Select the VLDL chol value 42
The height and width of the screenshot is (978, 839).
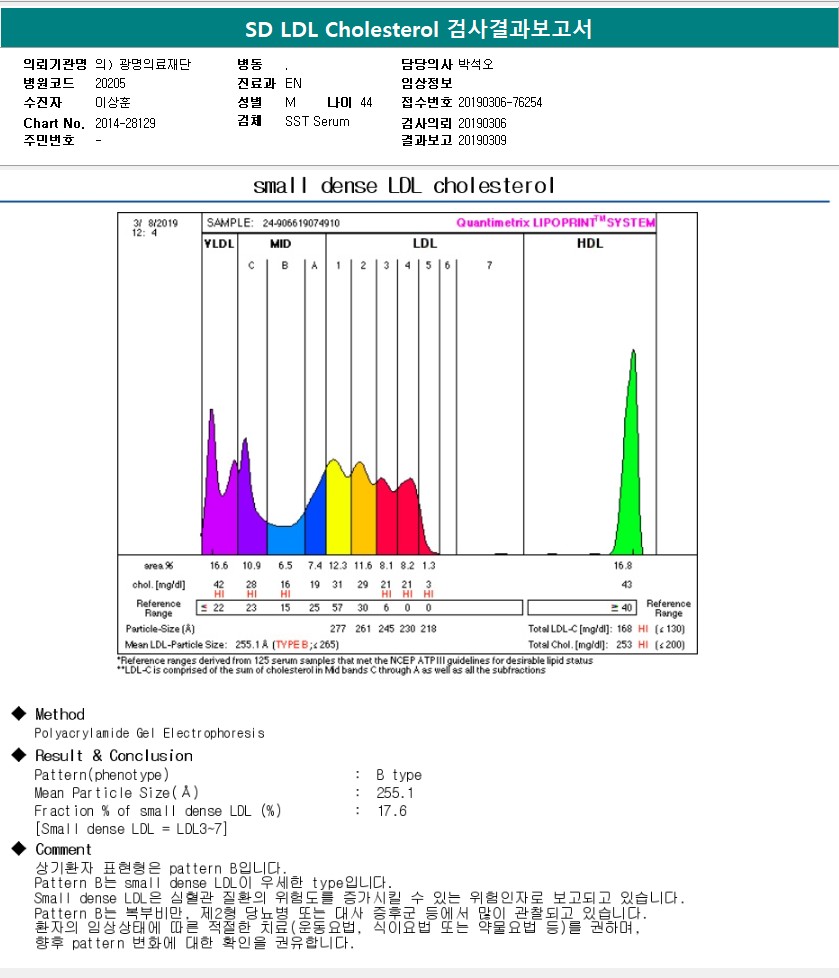pyautogui.click(x=219, y=584)
